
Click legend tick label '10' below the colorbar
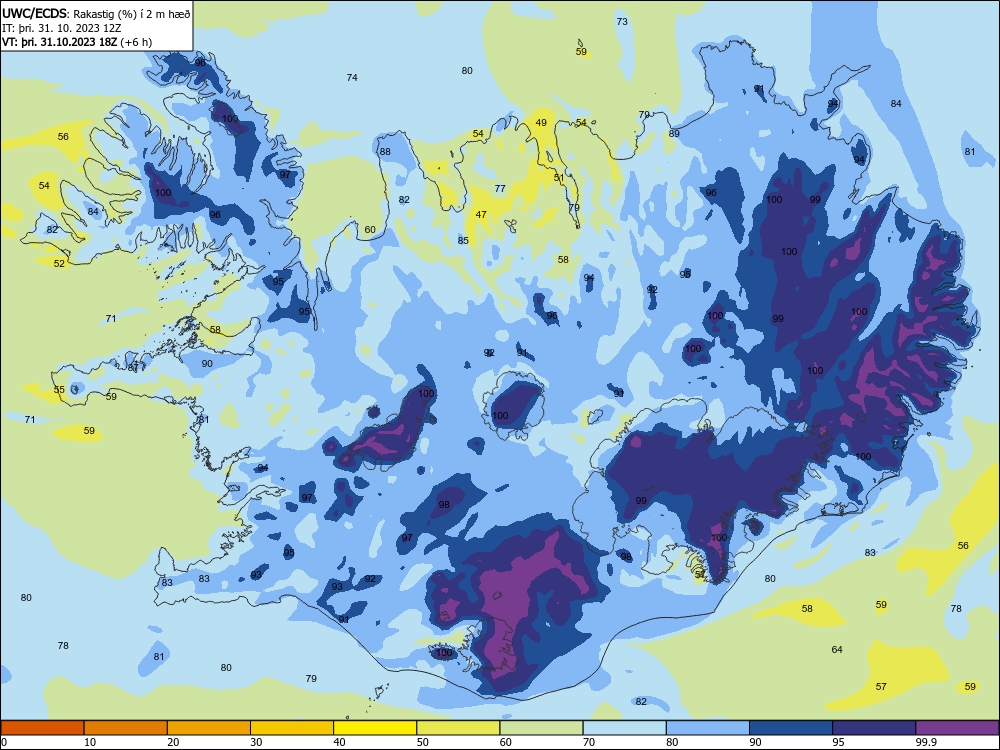tap(90, 742)
